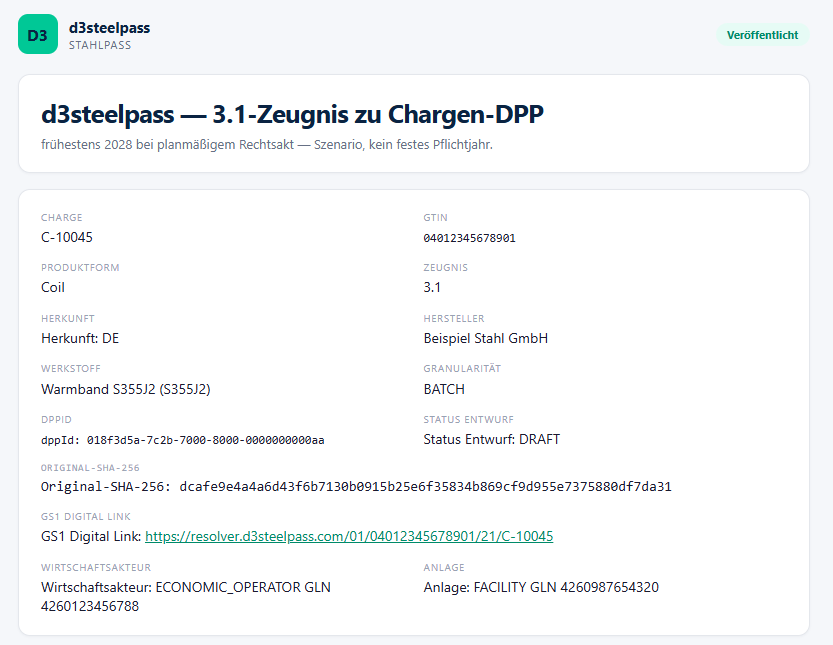Select 'Anlage: FACILITY GLN 4260987654320'
This screenshot has width=833, height=645.
541,587
